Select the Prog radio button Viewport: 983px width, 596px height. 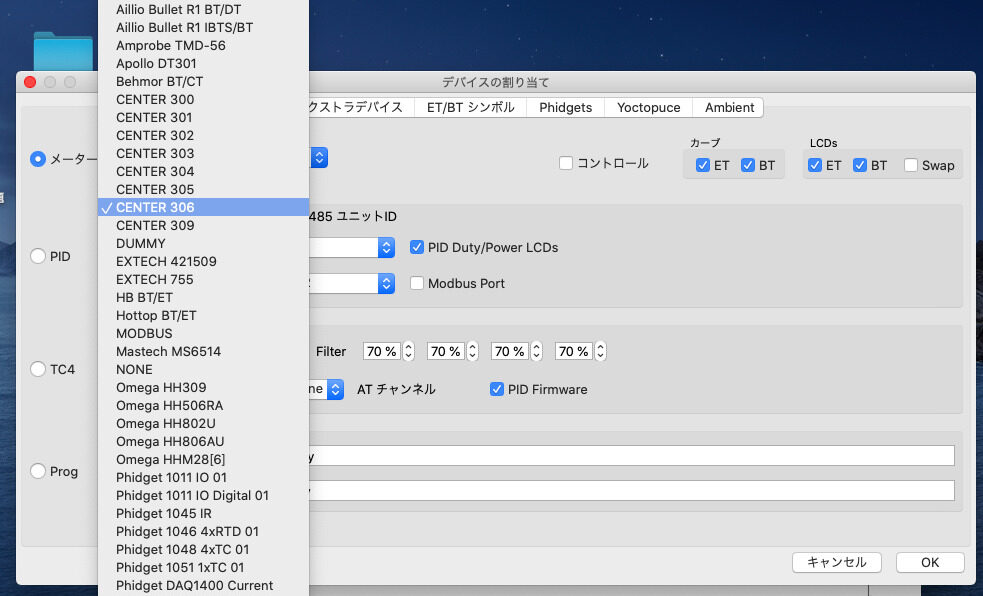[x=38, y=471]
